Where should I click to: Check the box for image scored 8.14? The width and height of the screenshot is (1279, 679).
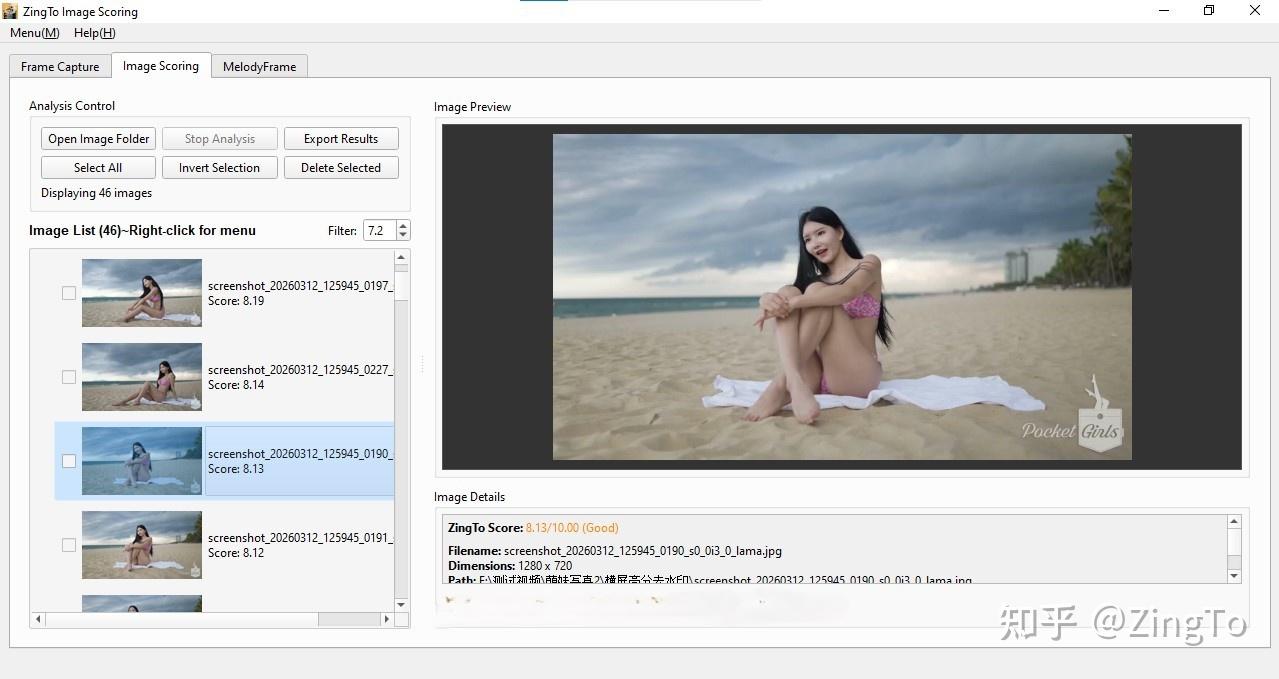(x=69, y=377)
